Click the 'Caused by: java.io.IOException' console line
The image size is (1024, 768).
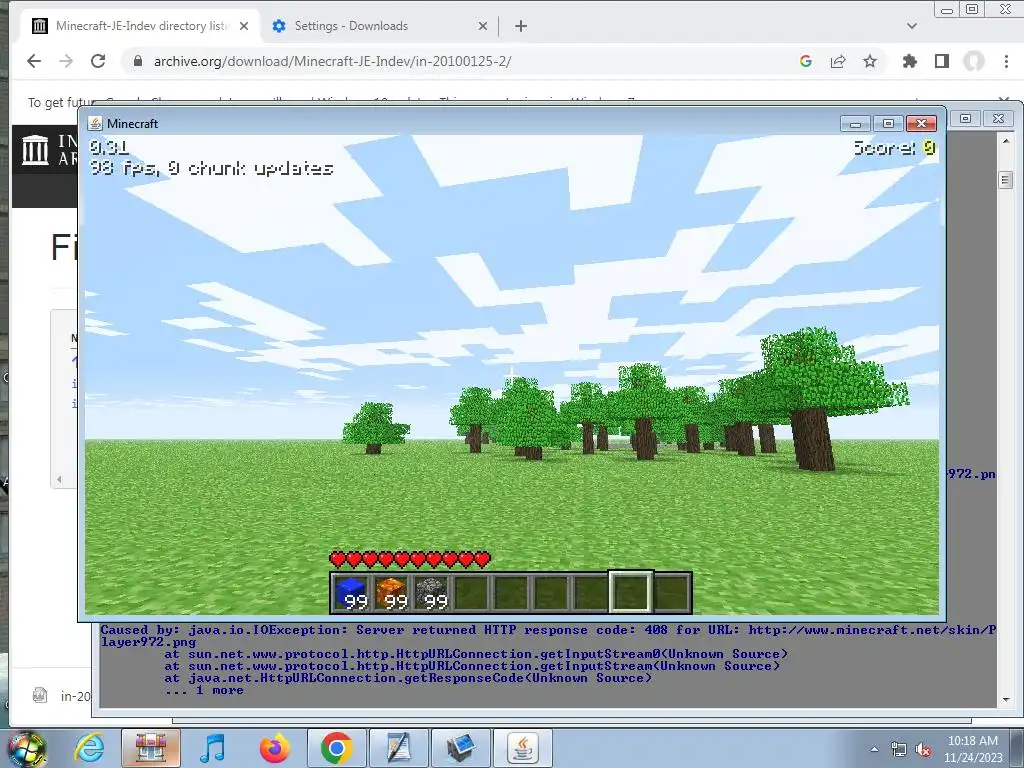pyautogui.click(x=547, y=635)
